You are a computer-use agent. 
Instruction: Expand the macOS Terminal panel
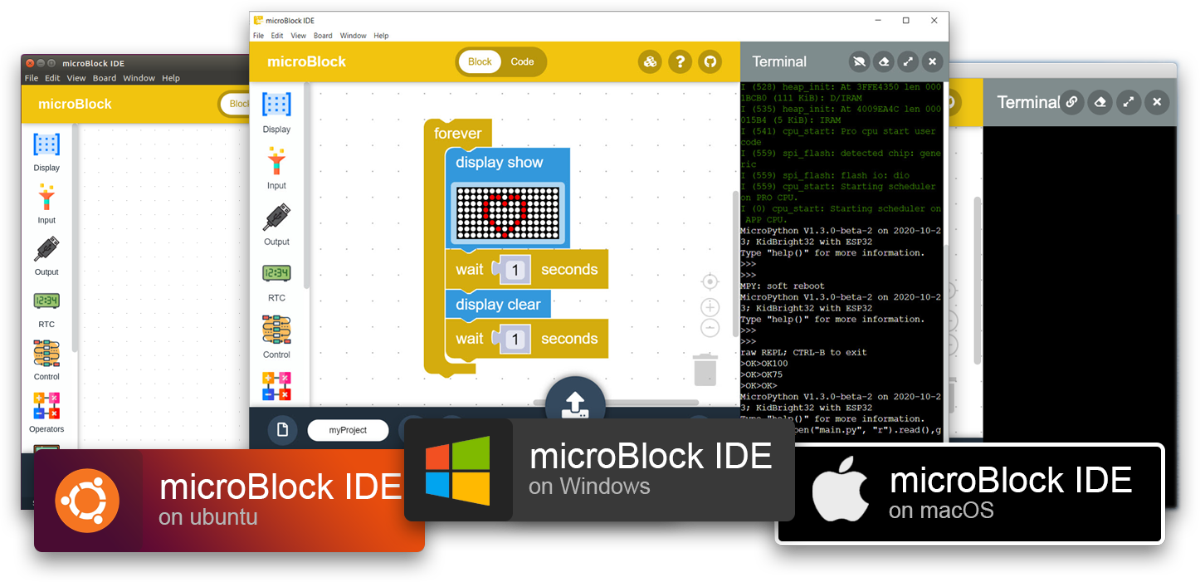(1129, 101)
